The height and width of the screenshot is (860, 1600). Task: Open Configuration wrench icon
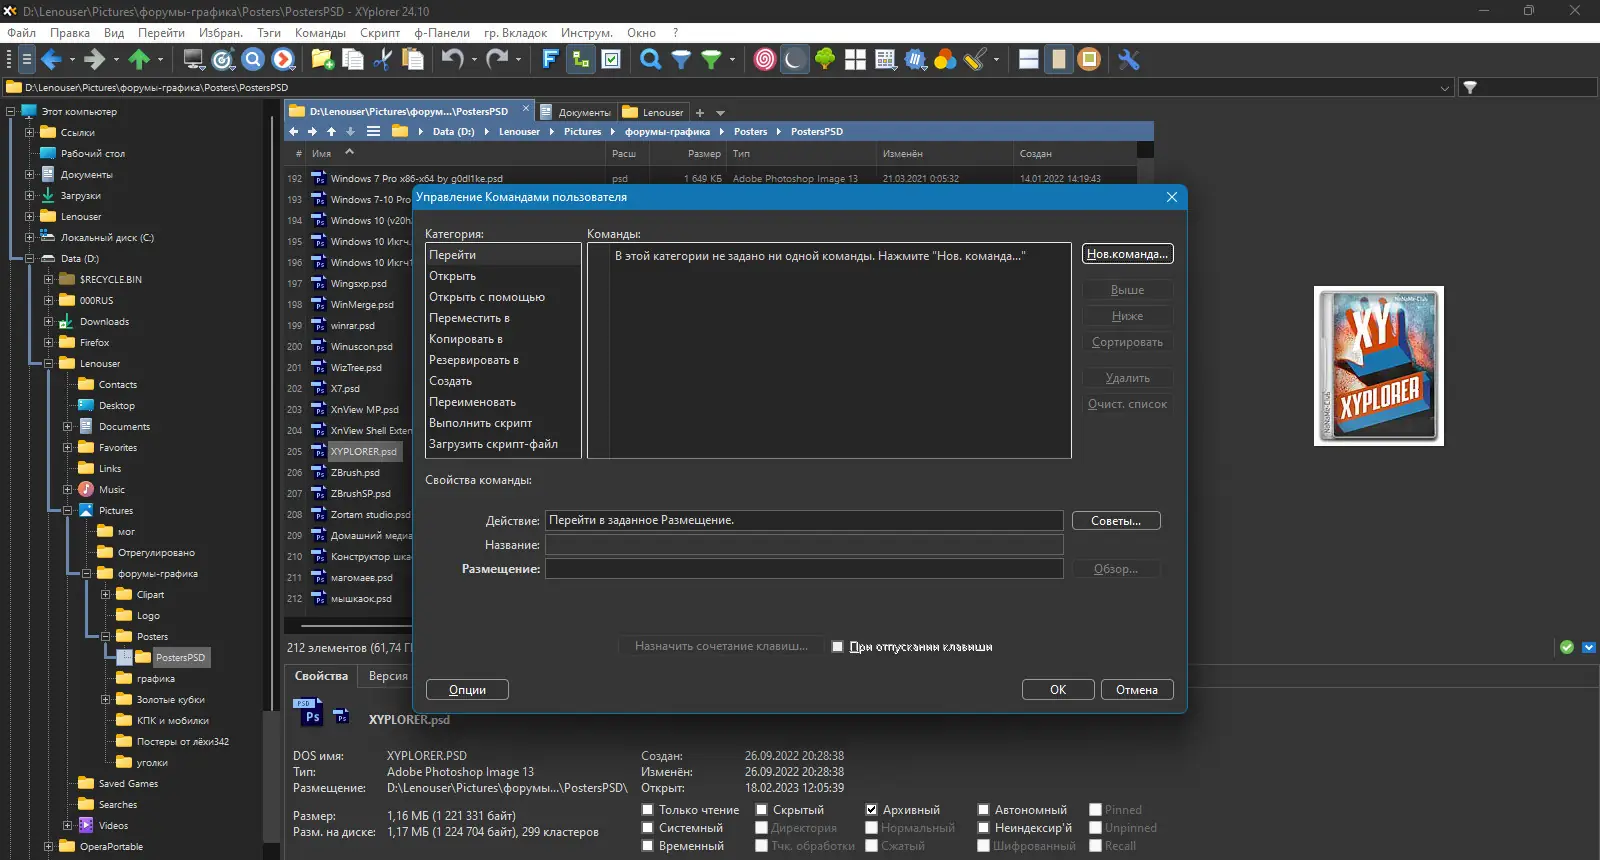coord(1129,60)
